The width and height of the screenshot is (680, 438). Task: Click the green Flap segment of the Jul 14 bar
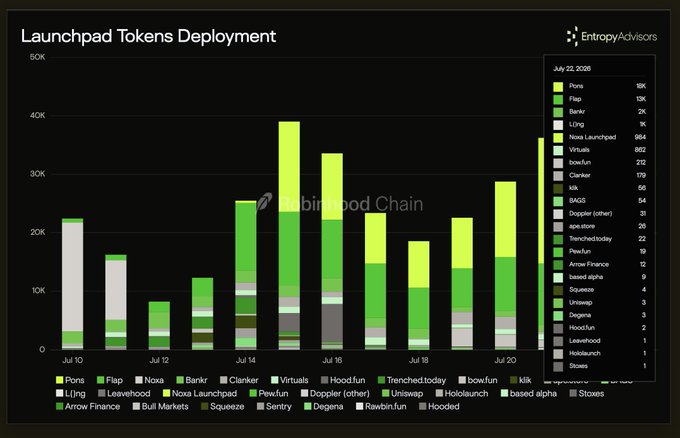[x=246, y=237]
